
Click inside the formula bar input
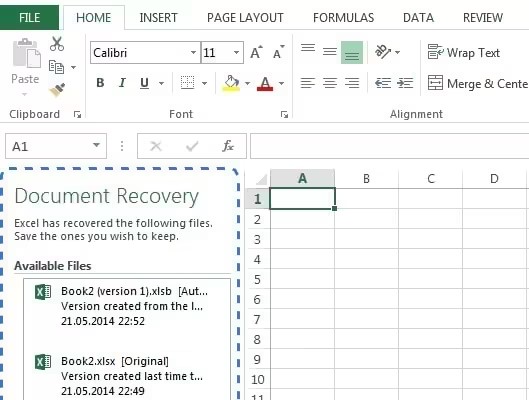(389, 146)
